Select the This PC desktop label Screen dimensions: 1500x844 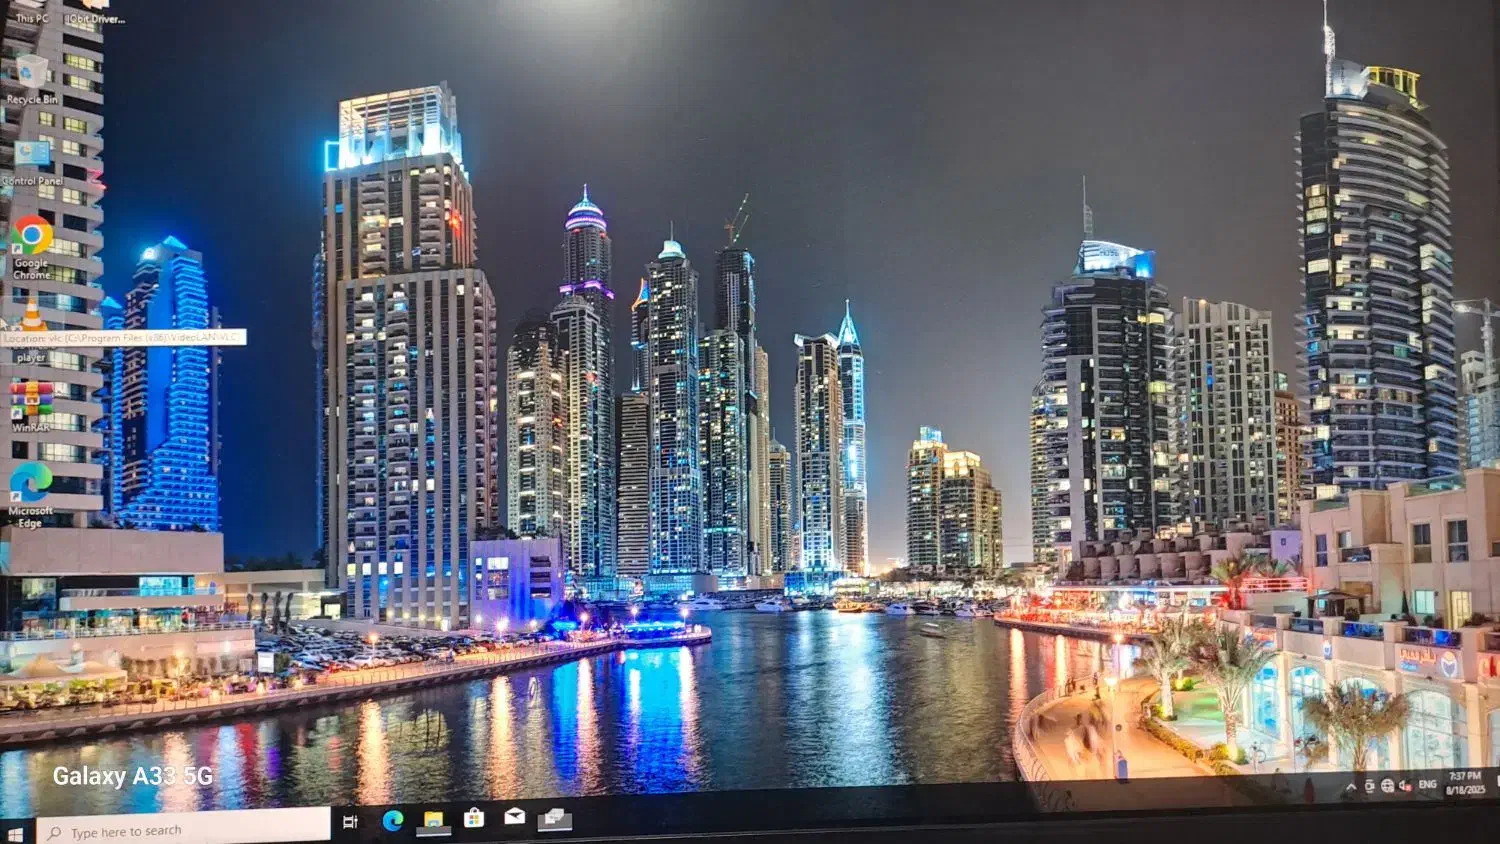pyautogui.click(x=31, y=18)
